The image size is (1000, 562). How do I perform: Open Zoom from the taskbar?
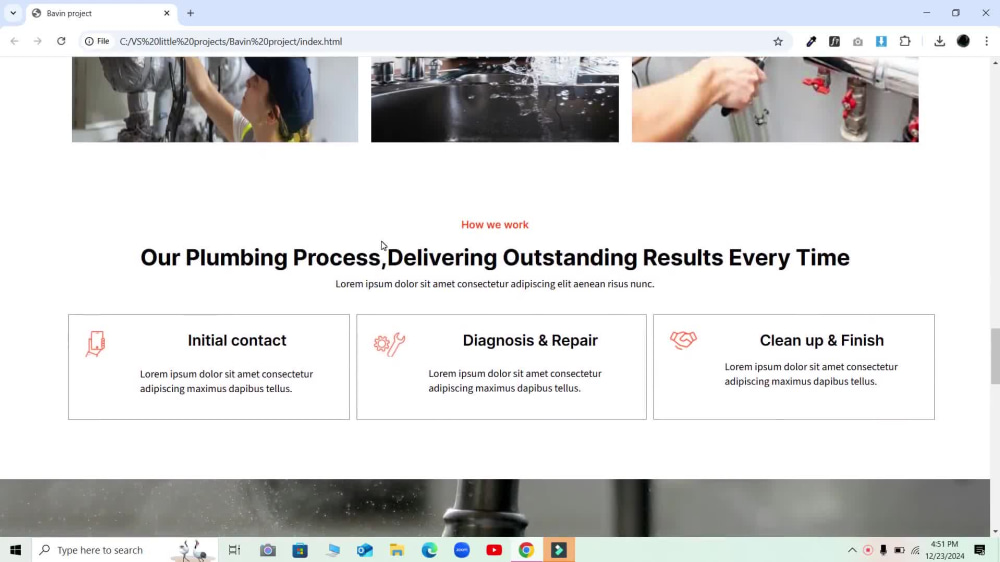[x=462, y=550]
